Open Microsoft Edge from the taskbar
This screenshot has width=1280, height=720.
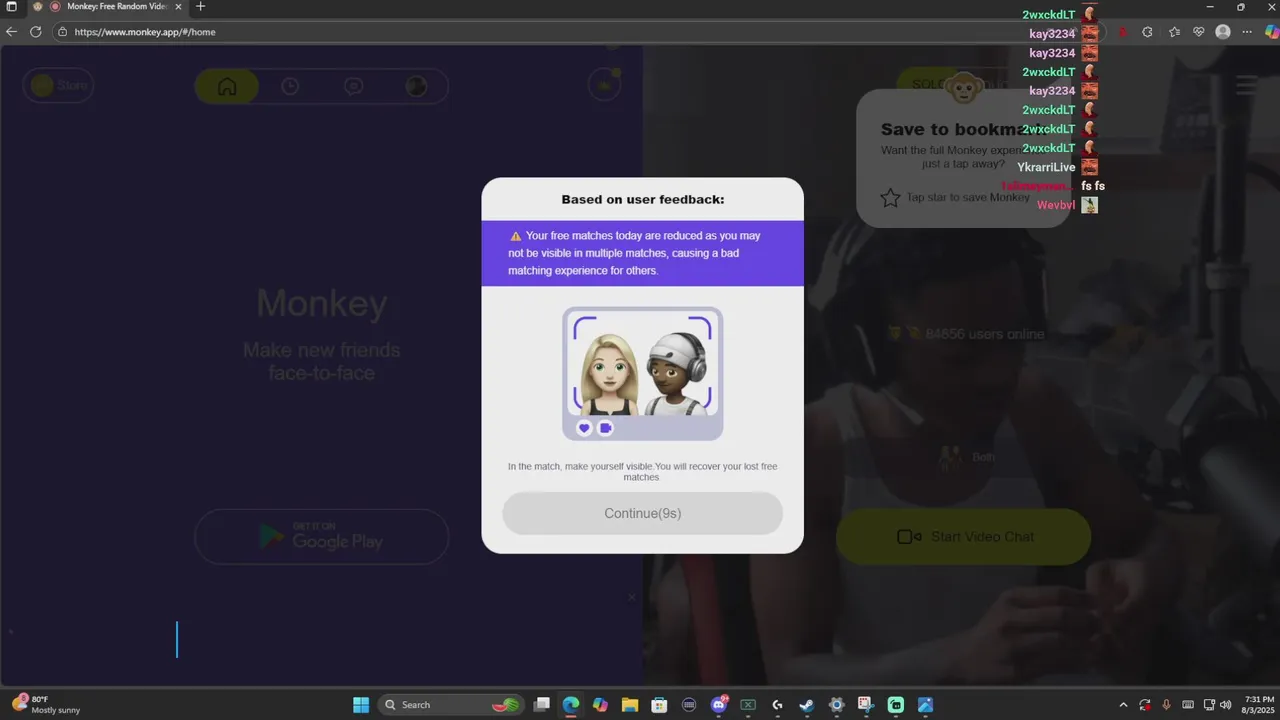point(570,705)
